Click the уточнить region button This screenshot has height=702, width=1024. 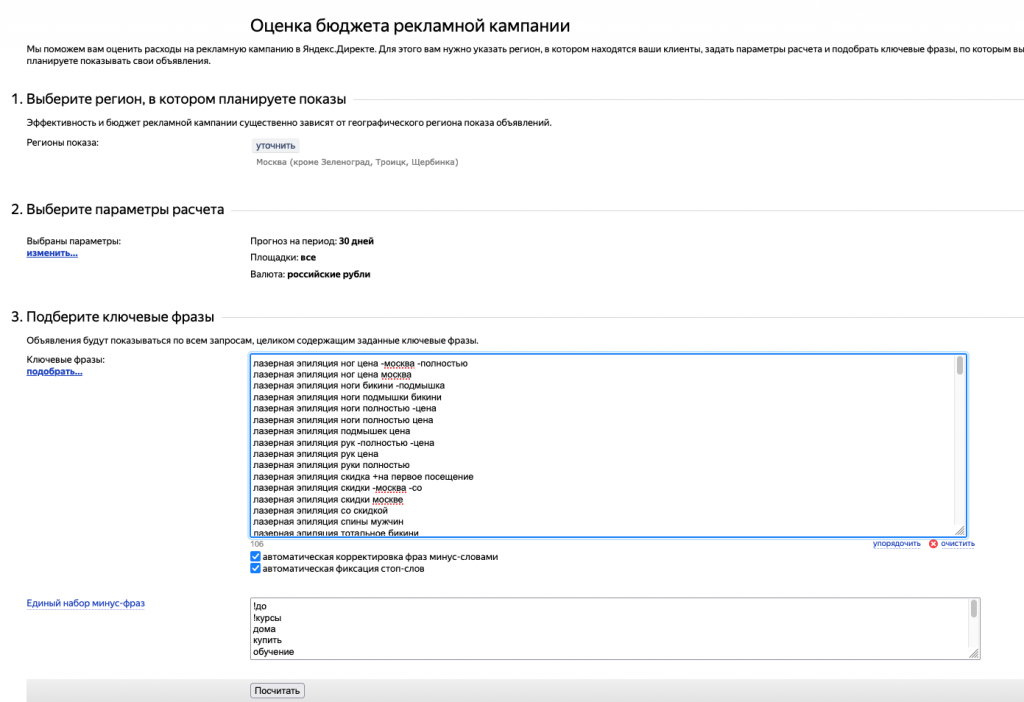coord(276,146)
